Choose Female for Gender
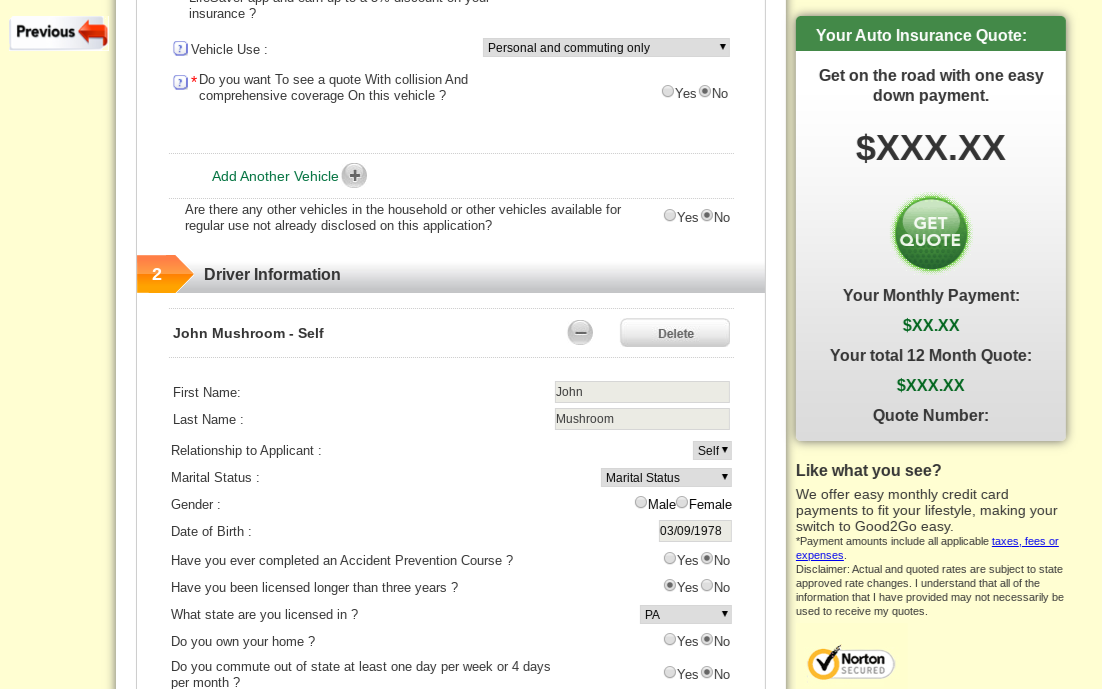Viewport: 1102px width, 689px height. click(x=682, y=503)
